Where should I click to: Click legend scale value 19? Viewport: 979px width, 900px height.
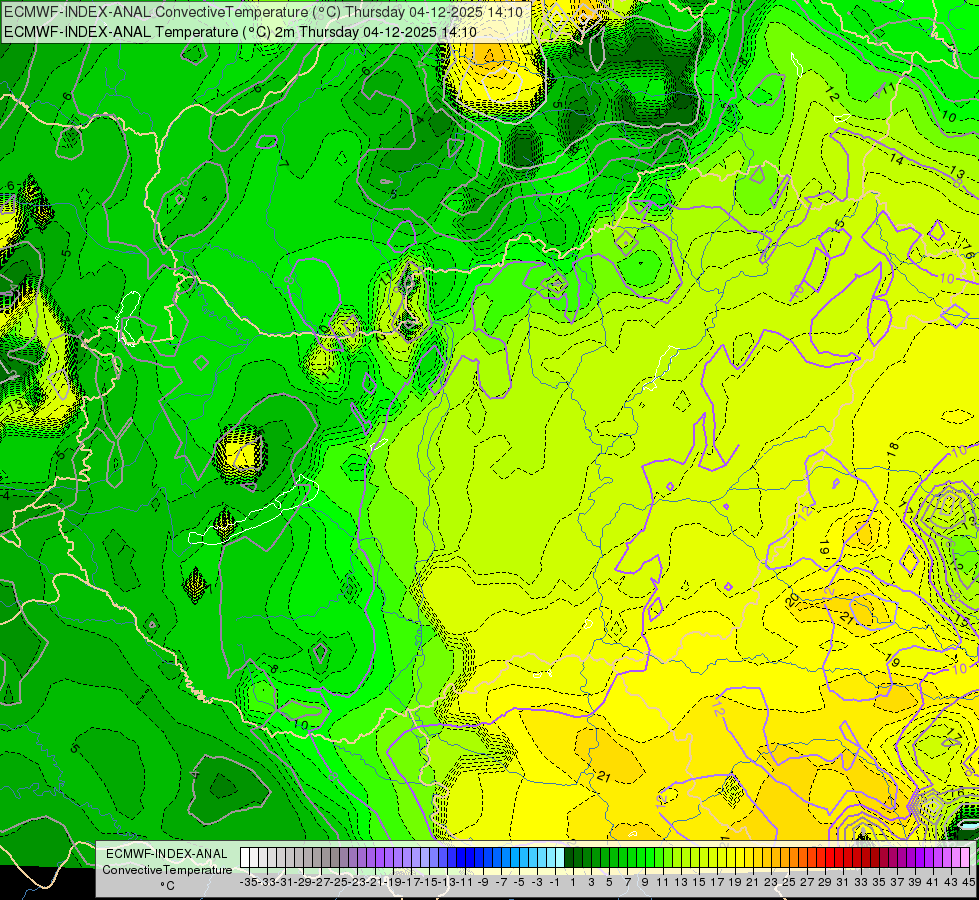pyautogui.click(x=735, y=882)
